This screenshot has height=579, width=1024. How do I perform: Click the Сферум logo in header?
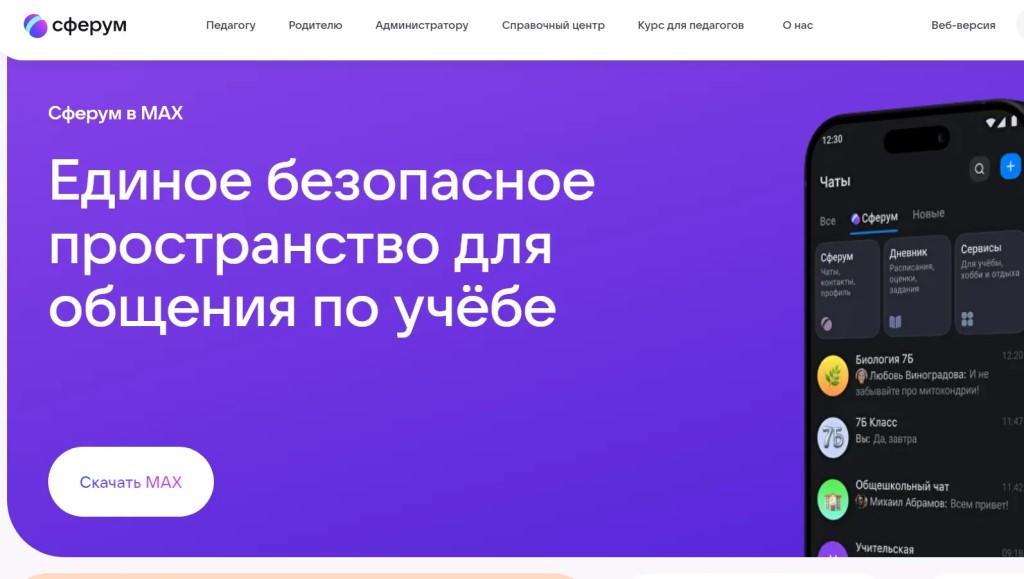[75, 25]
